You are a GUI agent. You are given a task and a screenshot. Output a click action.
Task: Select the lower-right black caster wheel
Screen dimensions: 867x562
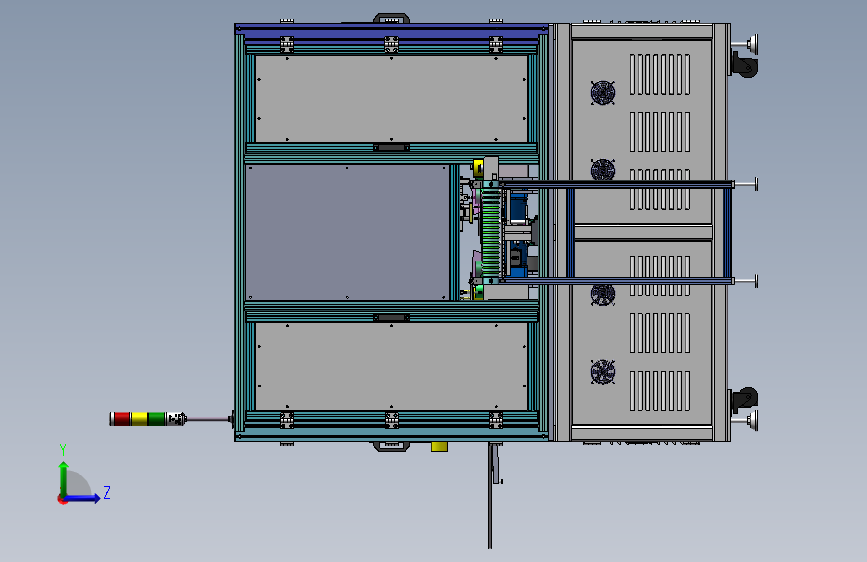(x=745, y=399)
